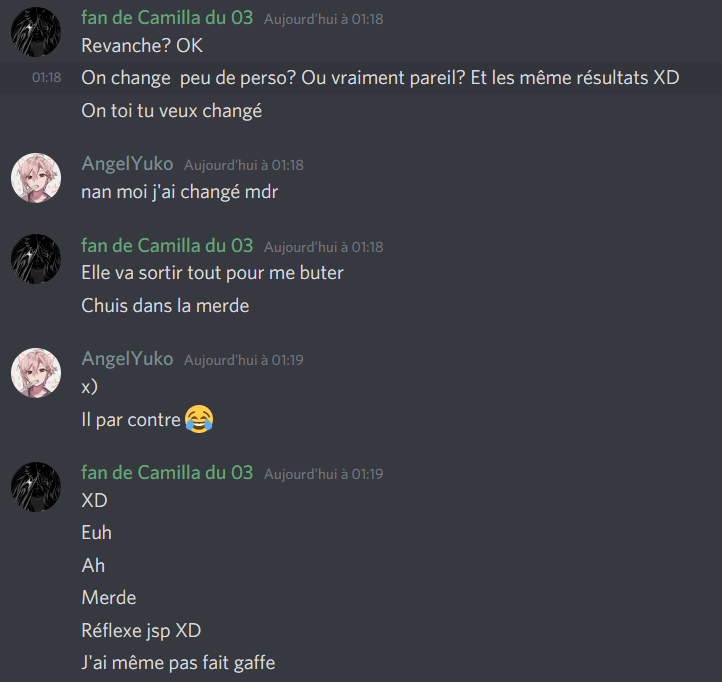Select the message 'On change peu de perso?'
Screen dimensions: 722x682
coord(380,78)
